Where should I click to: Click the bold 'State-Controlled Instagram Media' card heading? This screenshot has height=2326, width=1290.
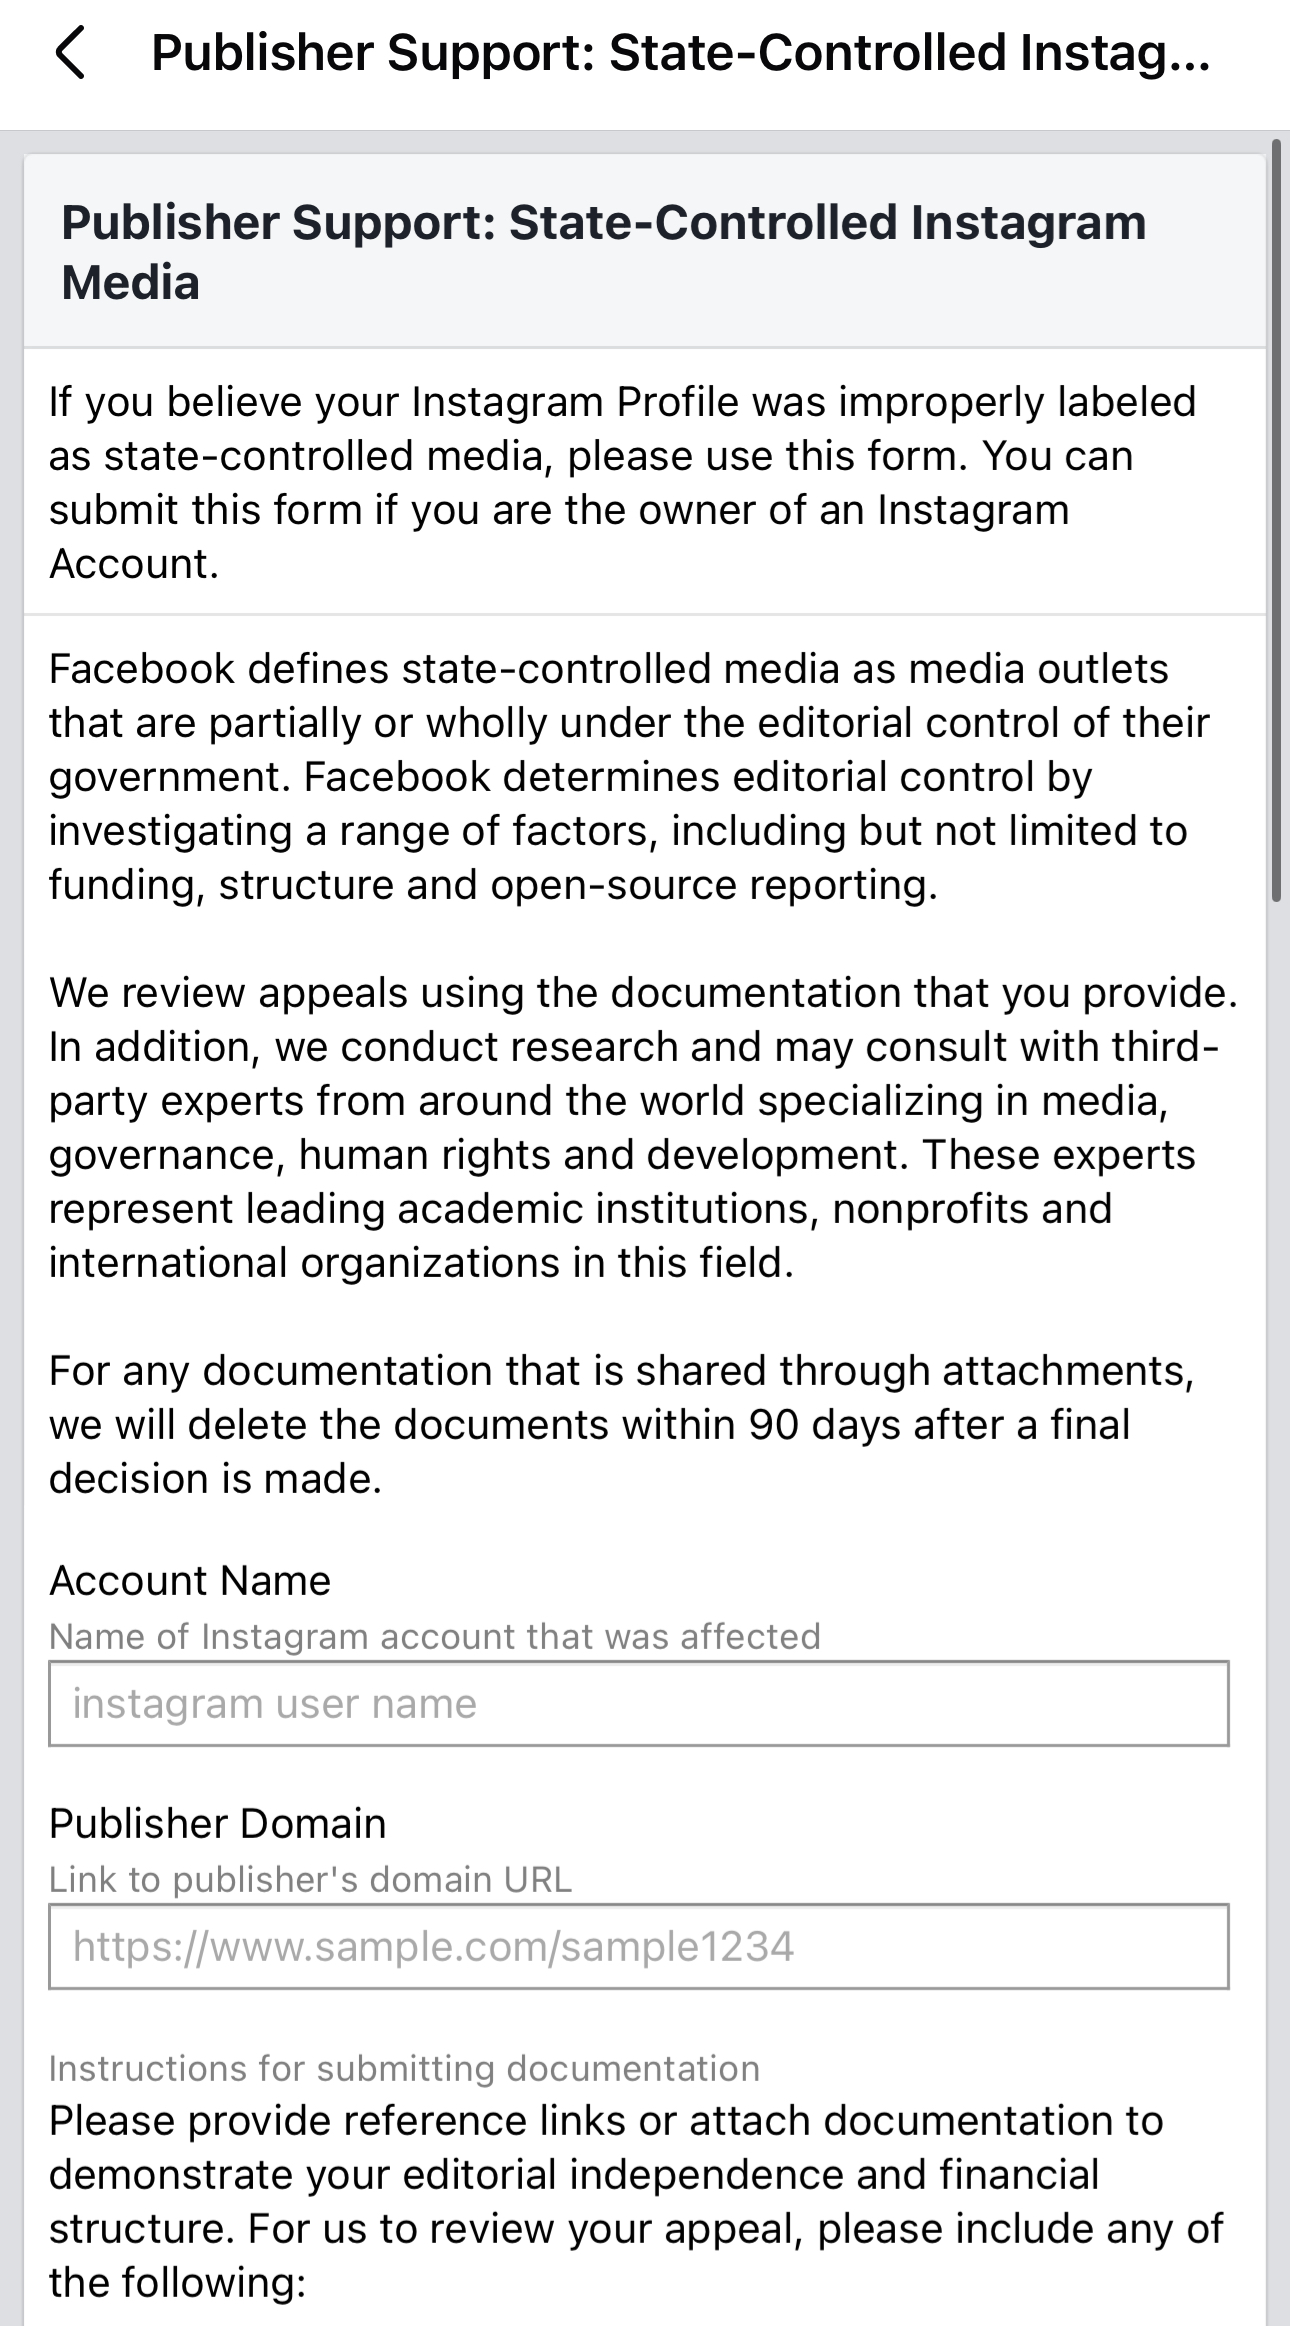[x=603, y=251]
